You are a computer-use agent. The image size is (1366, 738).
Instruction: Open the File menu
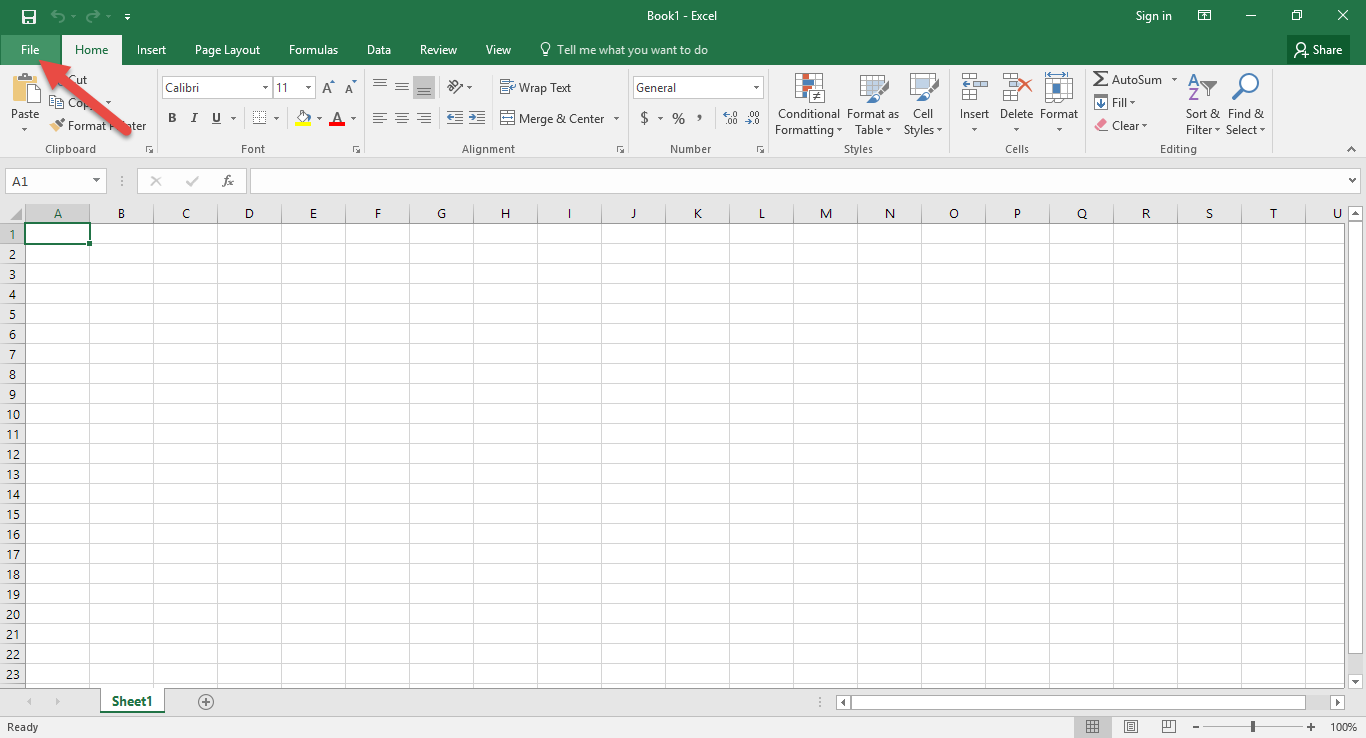pyautogui.click(x=30, y=49)
